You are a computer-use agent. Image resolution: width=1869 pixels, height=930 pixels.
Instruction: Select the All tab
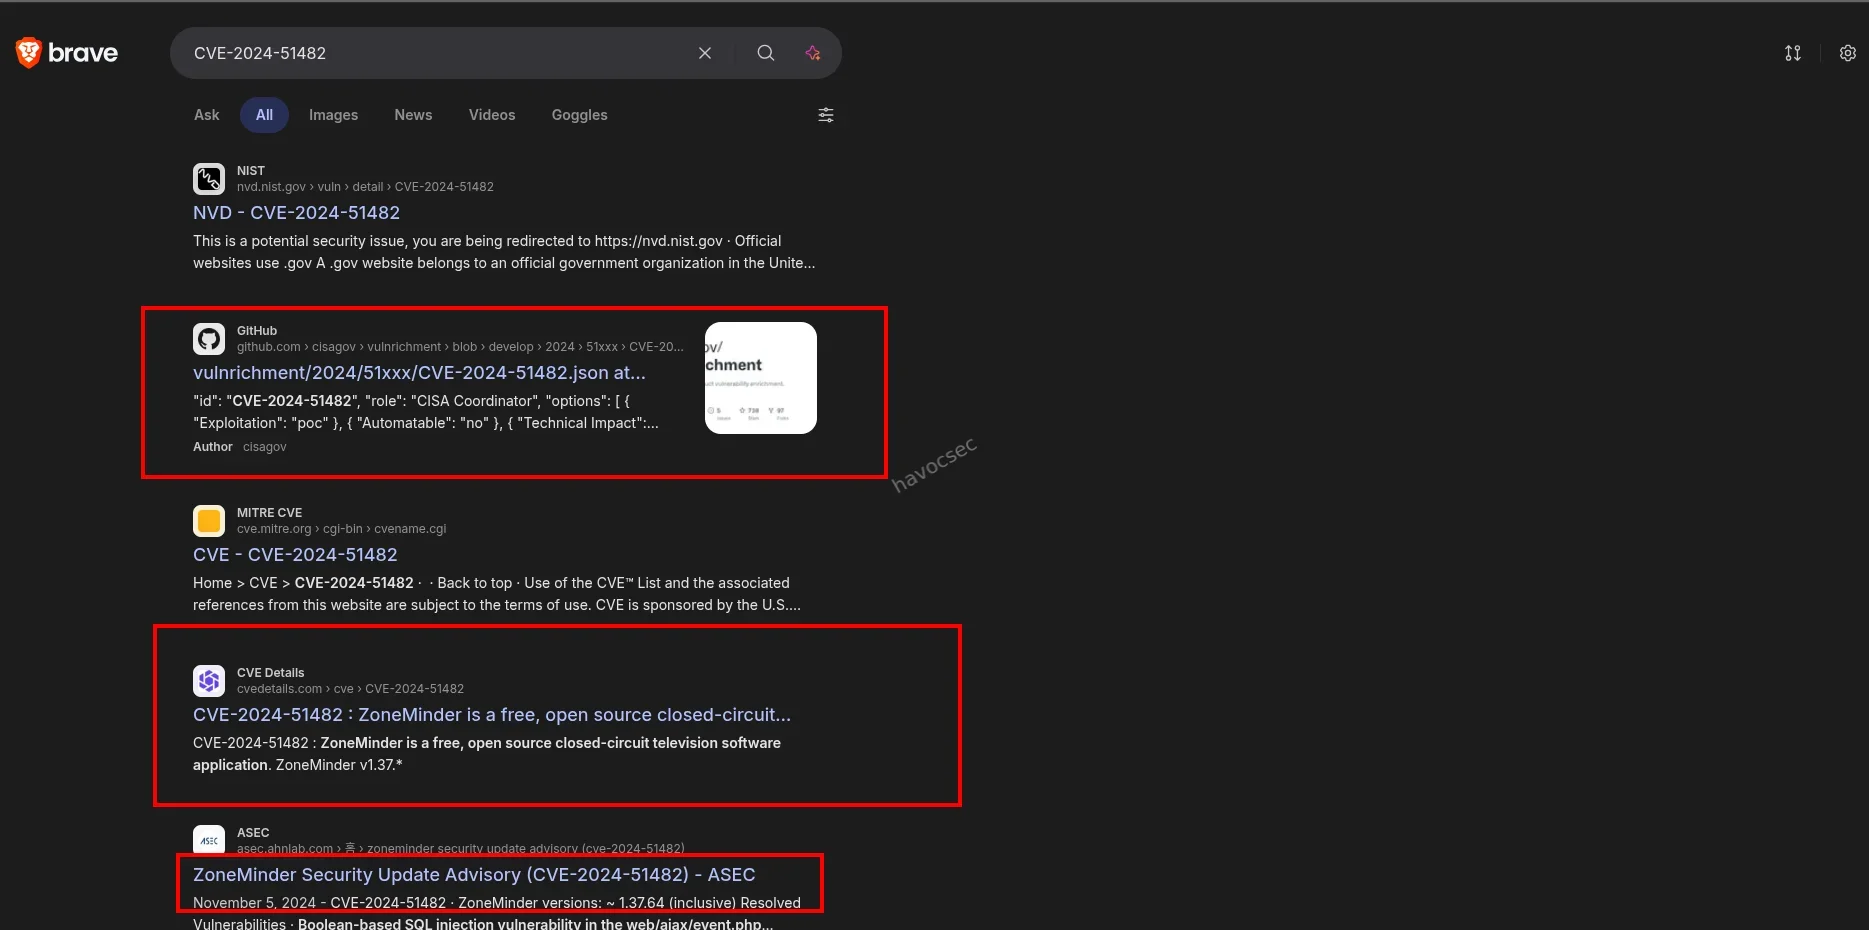pyautogui.click(x=264, y=115)
